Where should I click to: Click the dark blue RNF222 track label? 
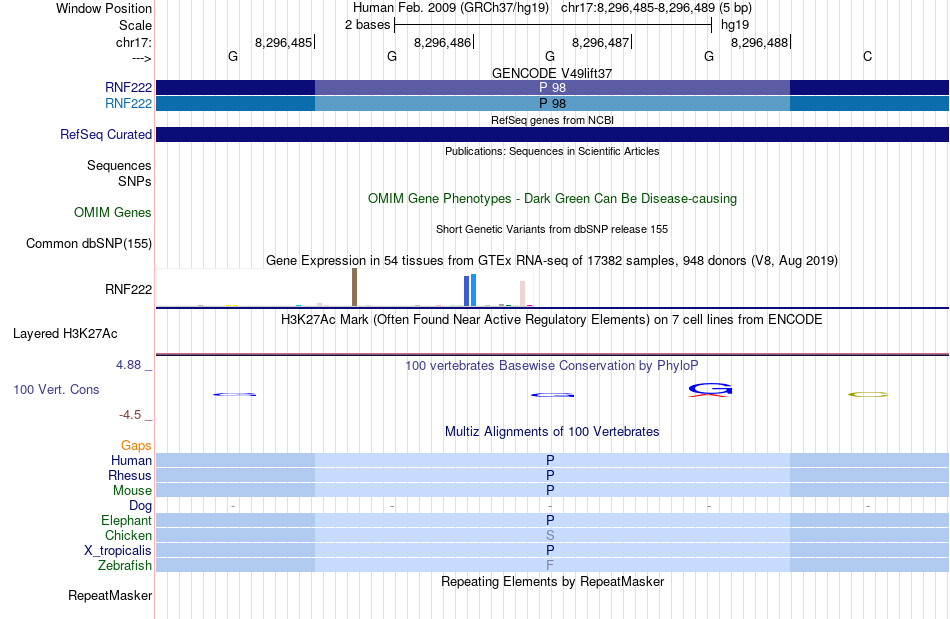click(128, 87)
